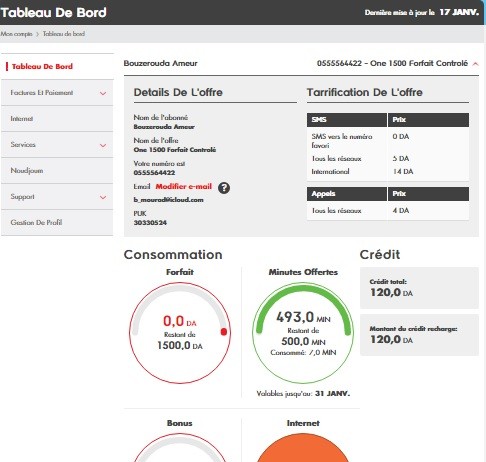Click Details De L'offre heading

coord(178,92)
